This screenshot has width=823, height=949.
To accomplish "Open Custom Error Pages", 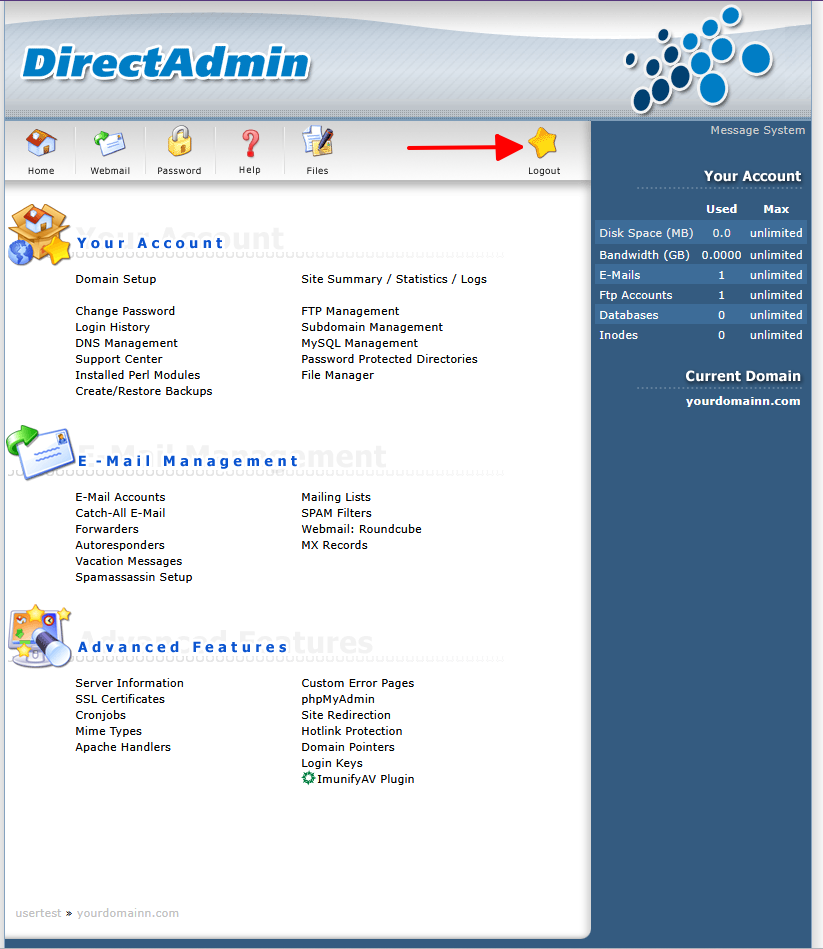I will point(358,683).
